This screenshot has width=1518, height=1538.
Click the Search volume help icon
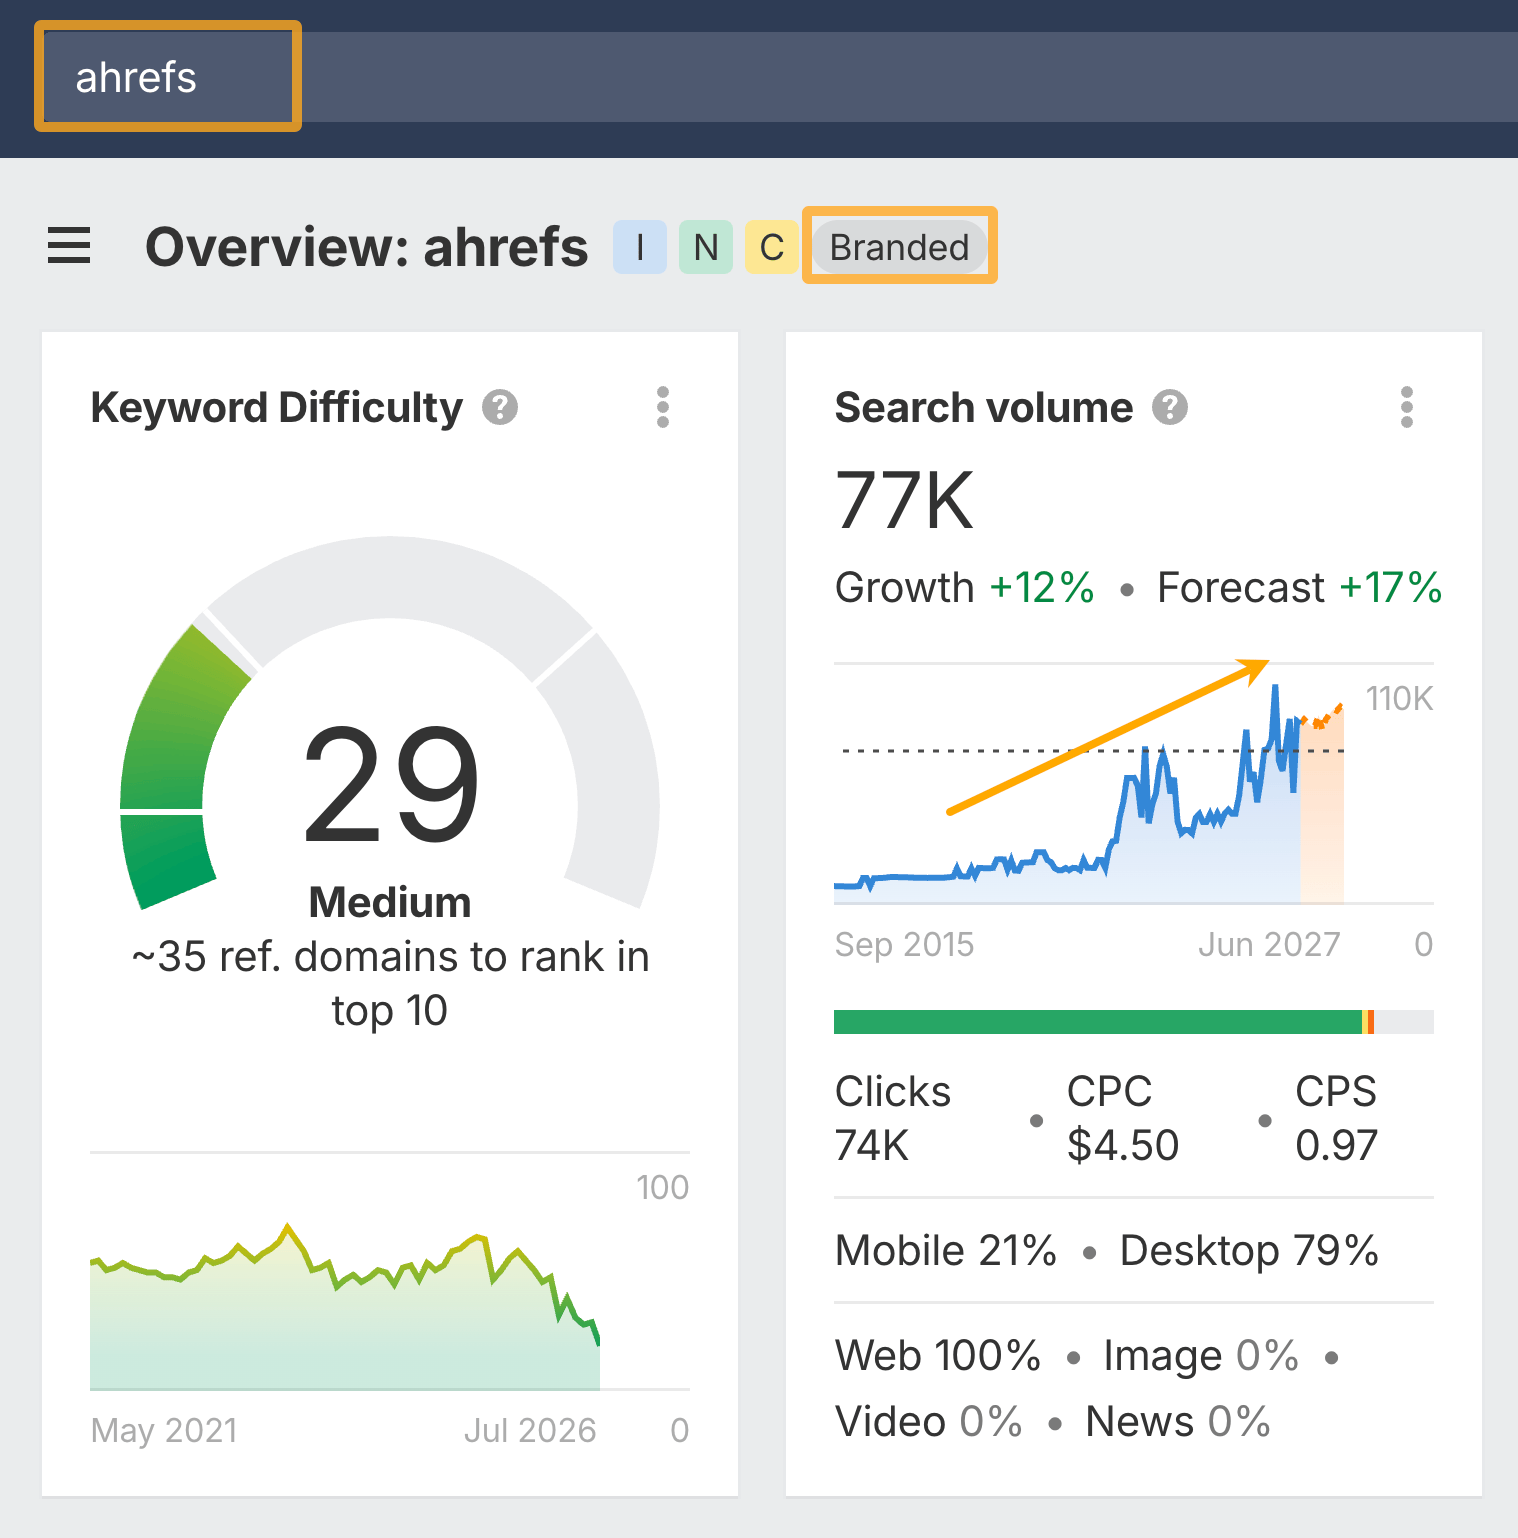click(1170, 408)
